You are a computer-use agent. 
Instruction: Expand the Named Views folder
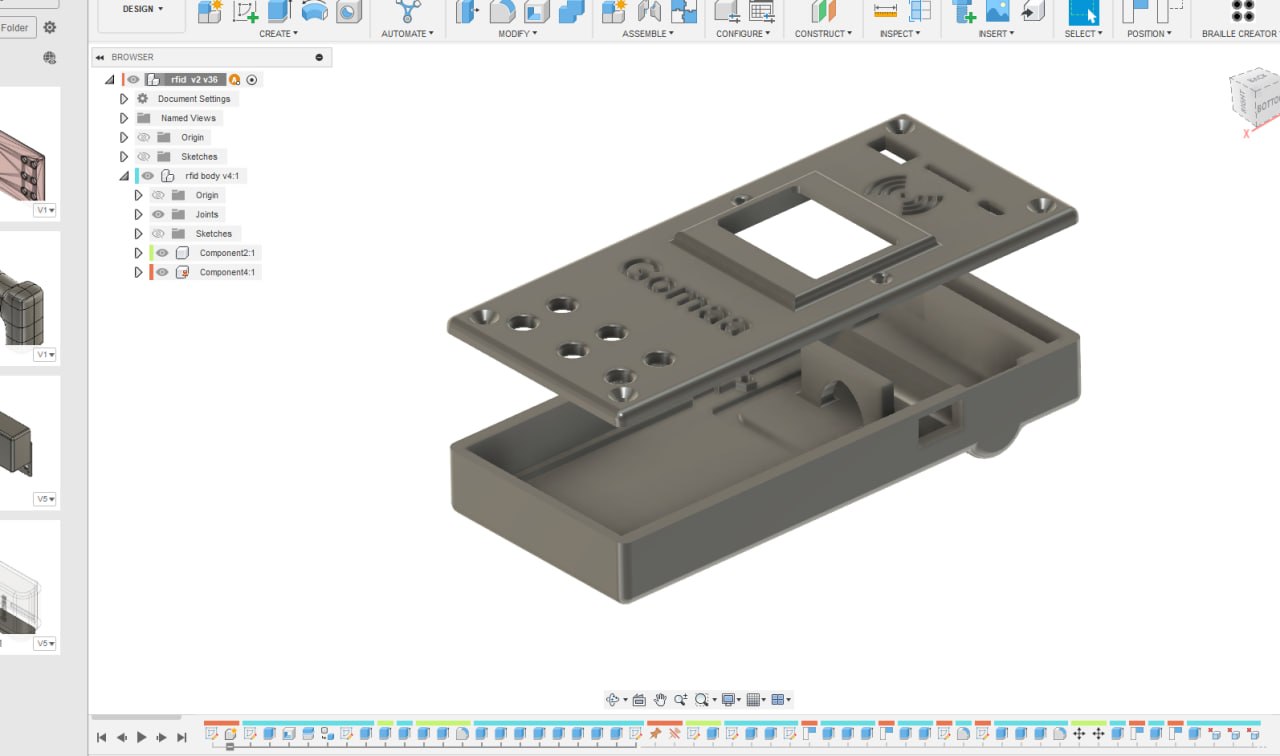pos(124,118)
